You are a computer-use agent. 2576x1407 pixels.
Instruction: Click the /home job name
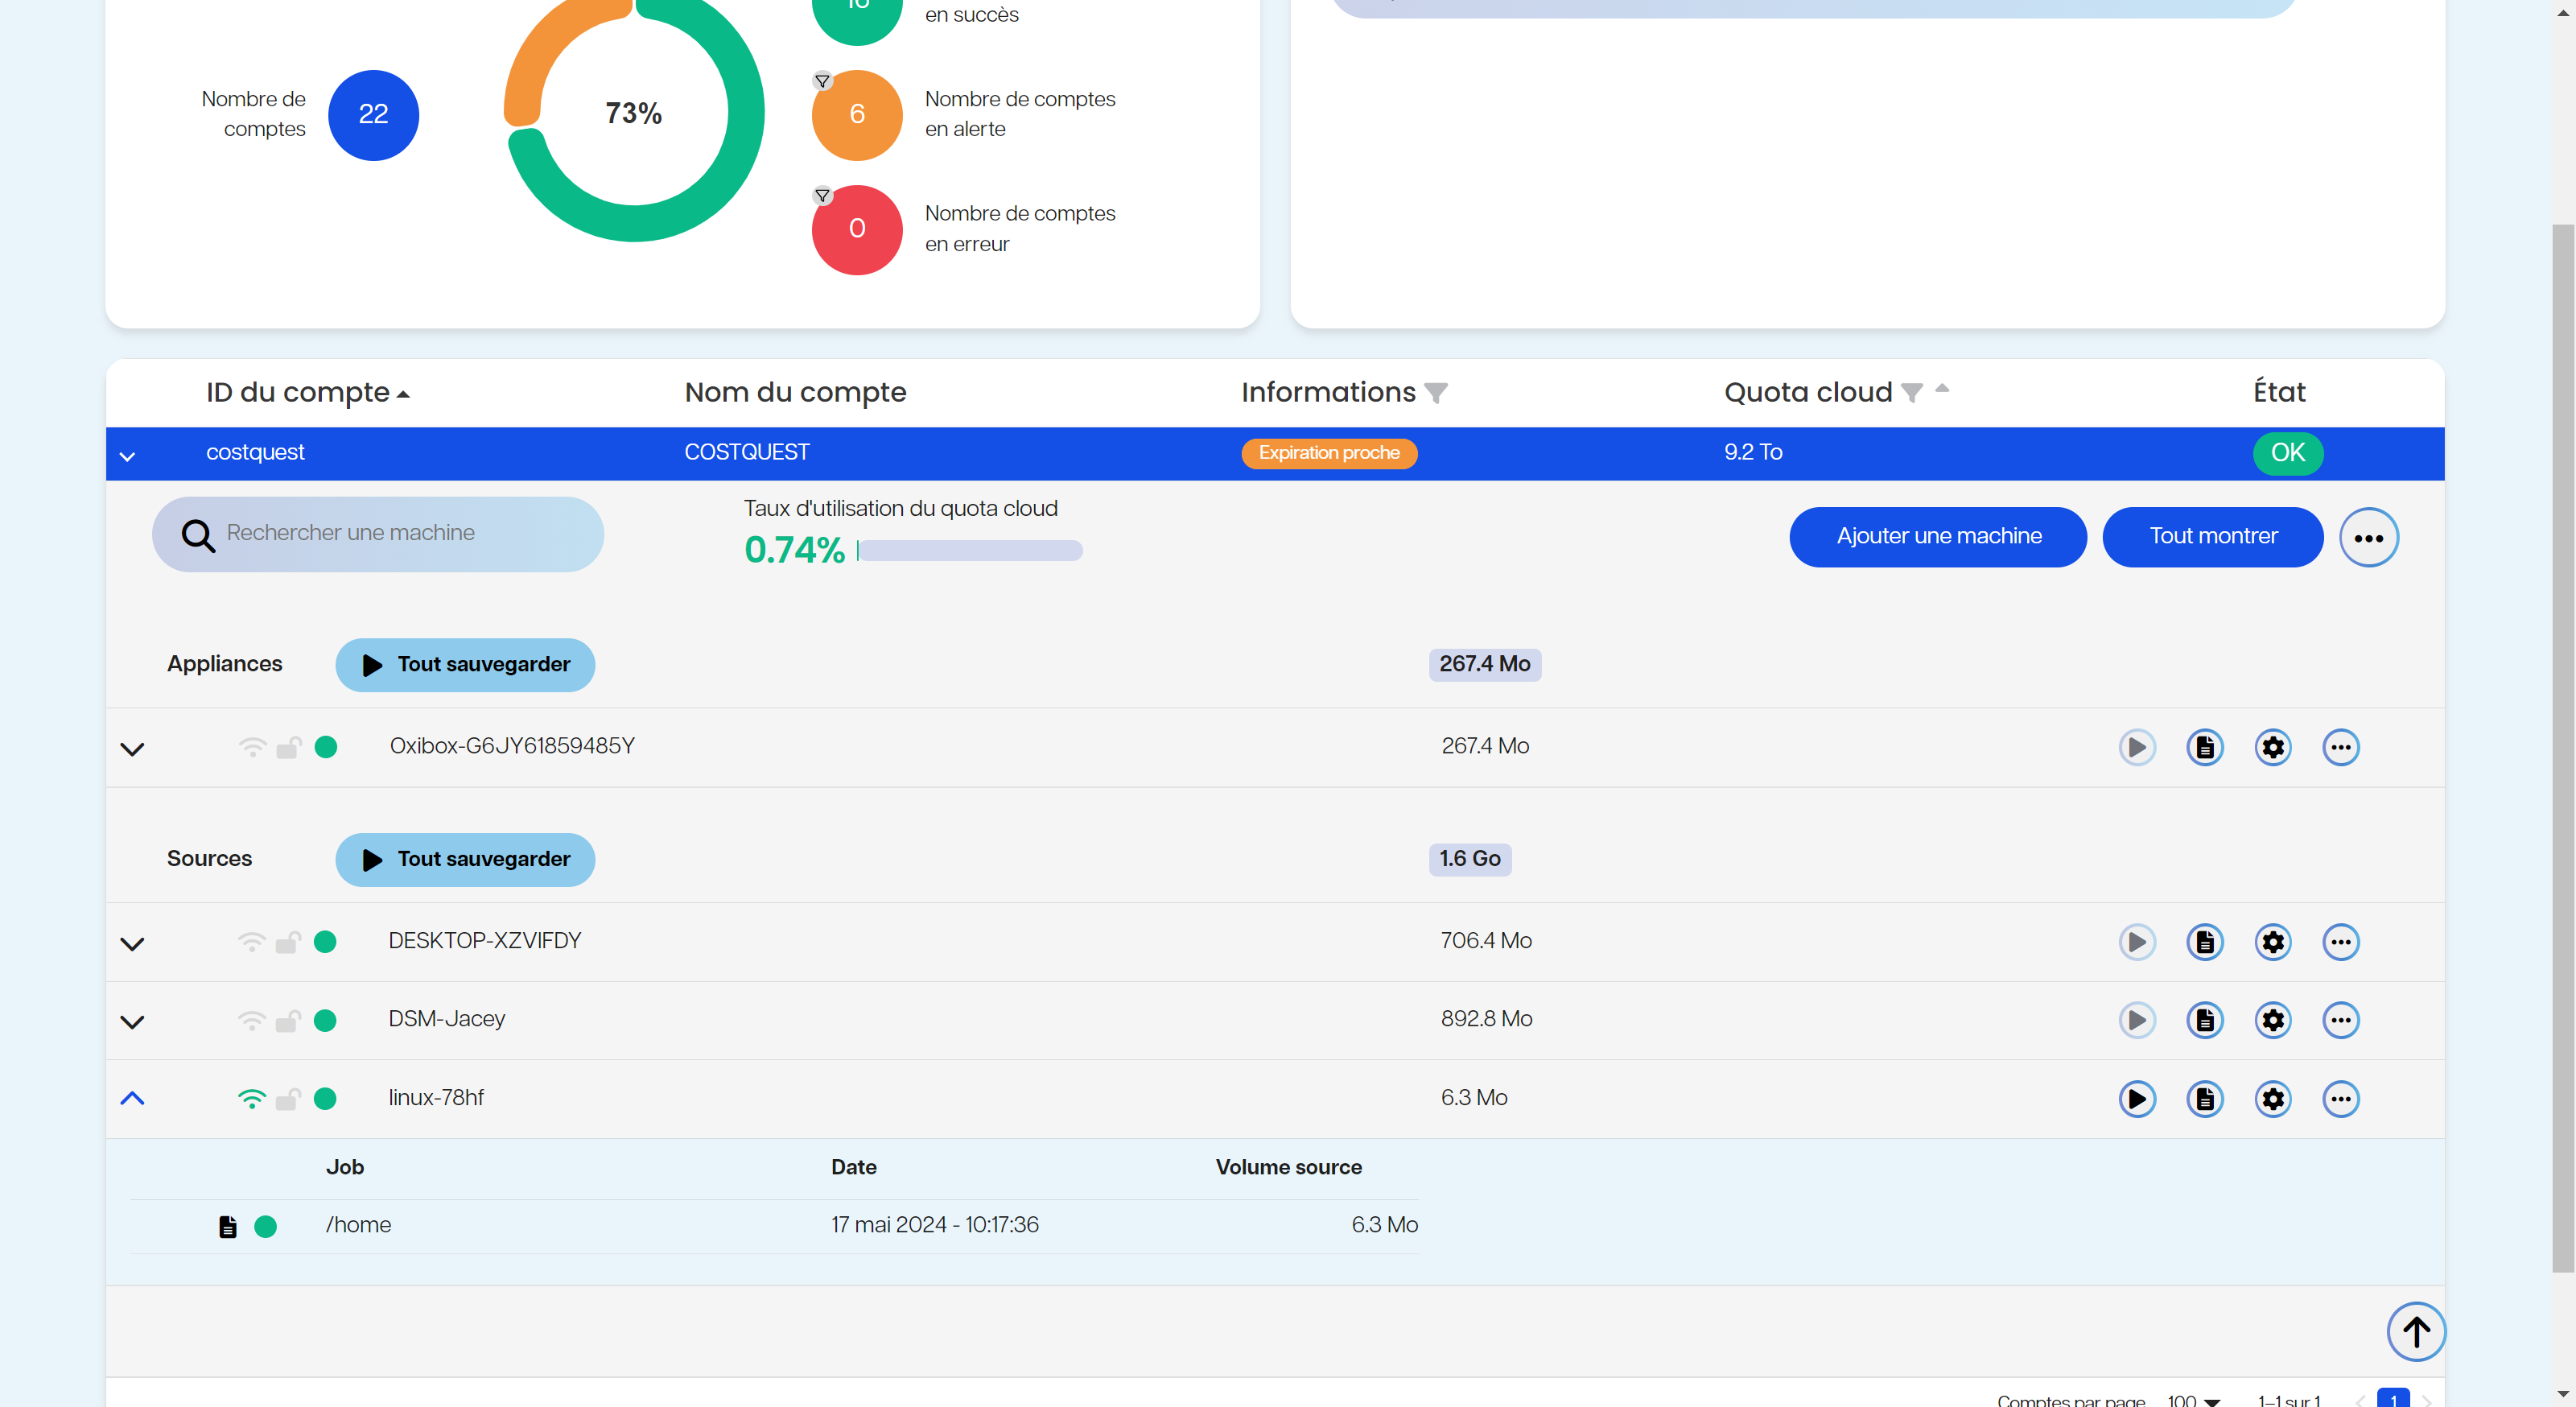pos(358,1226)
